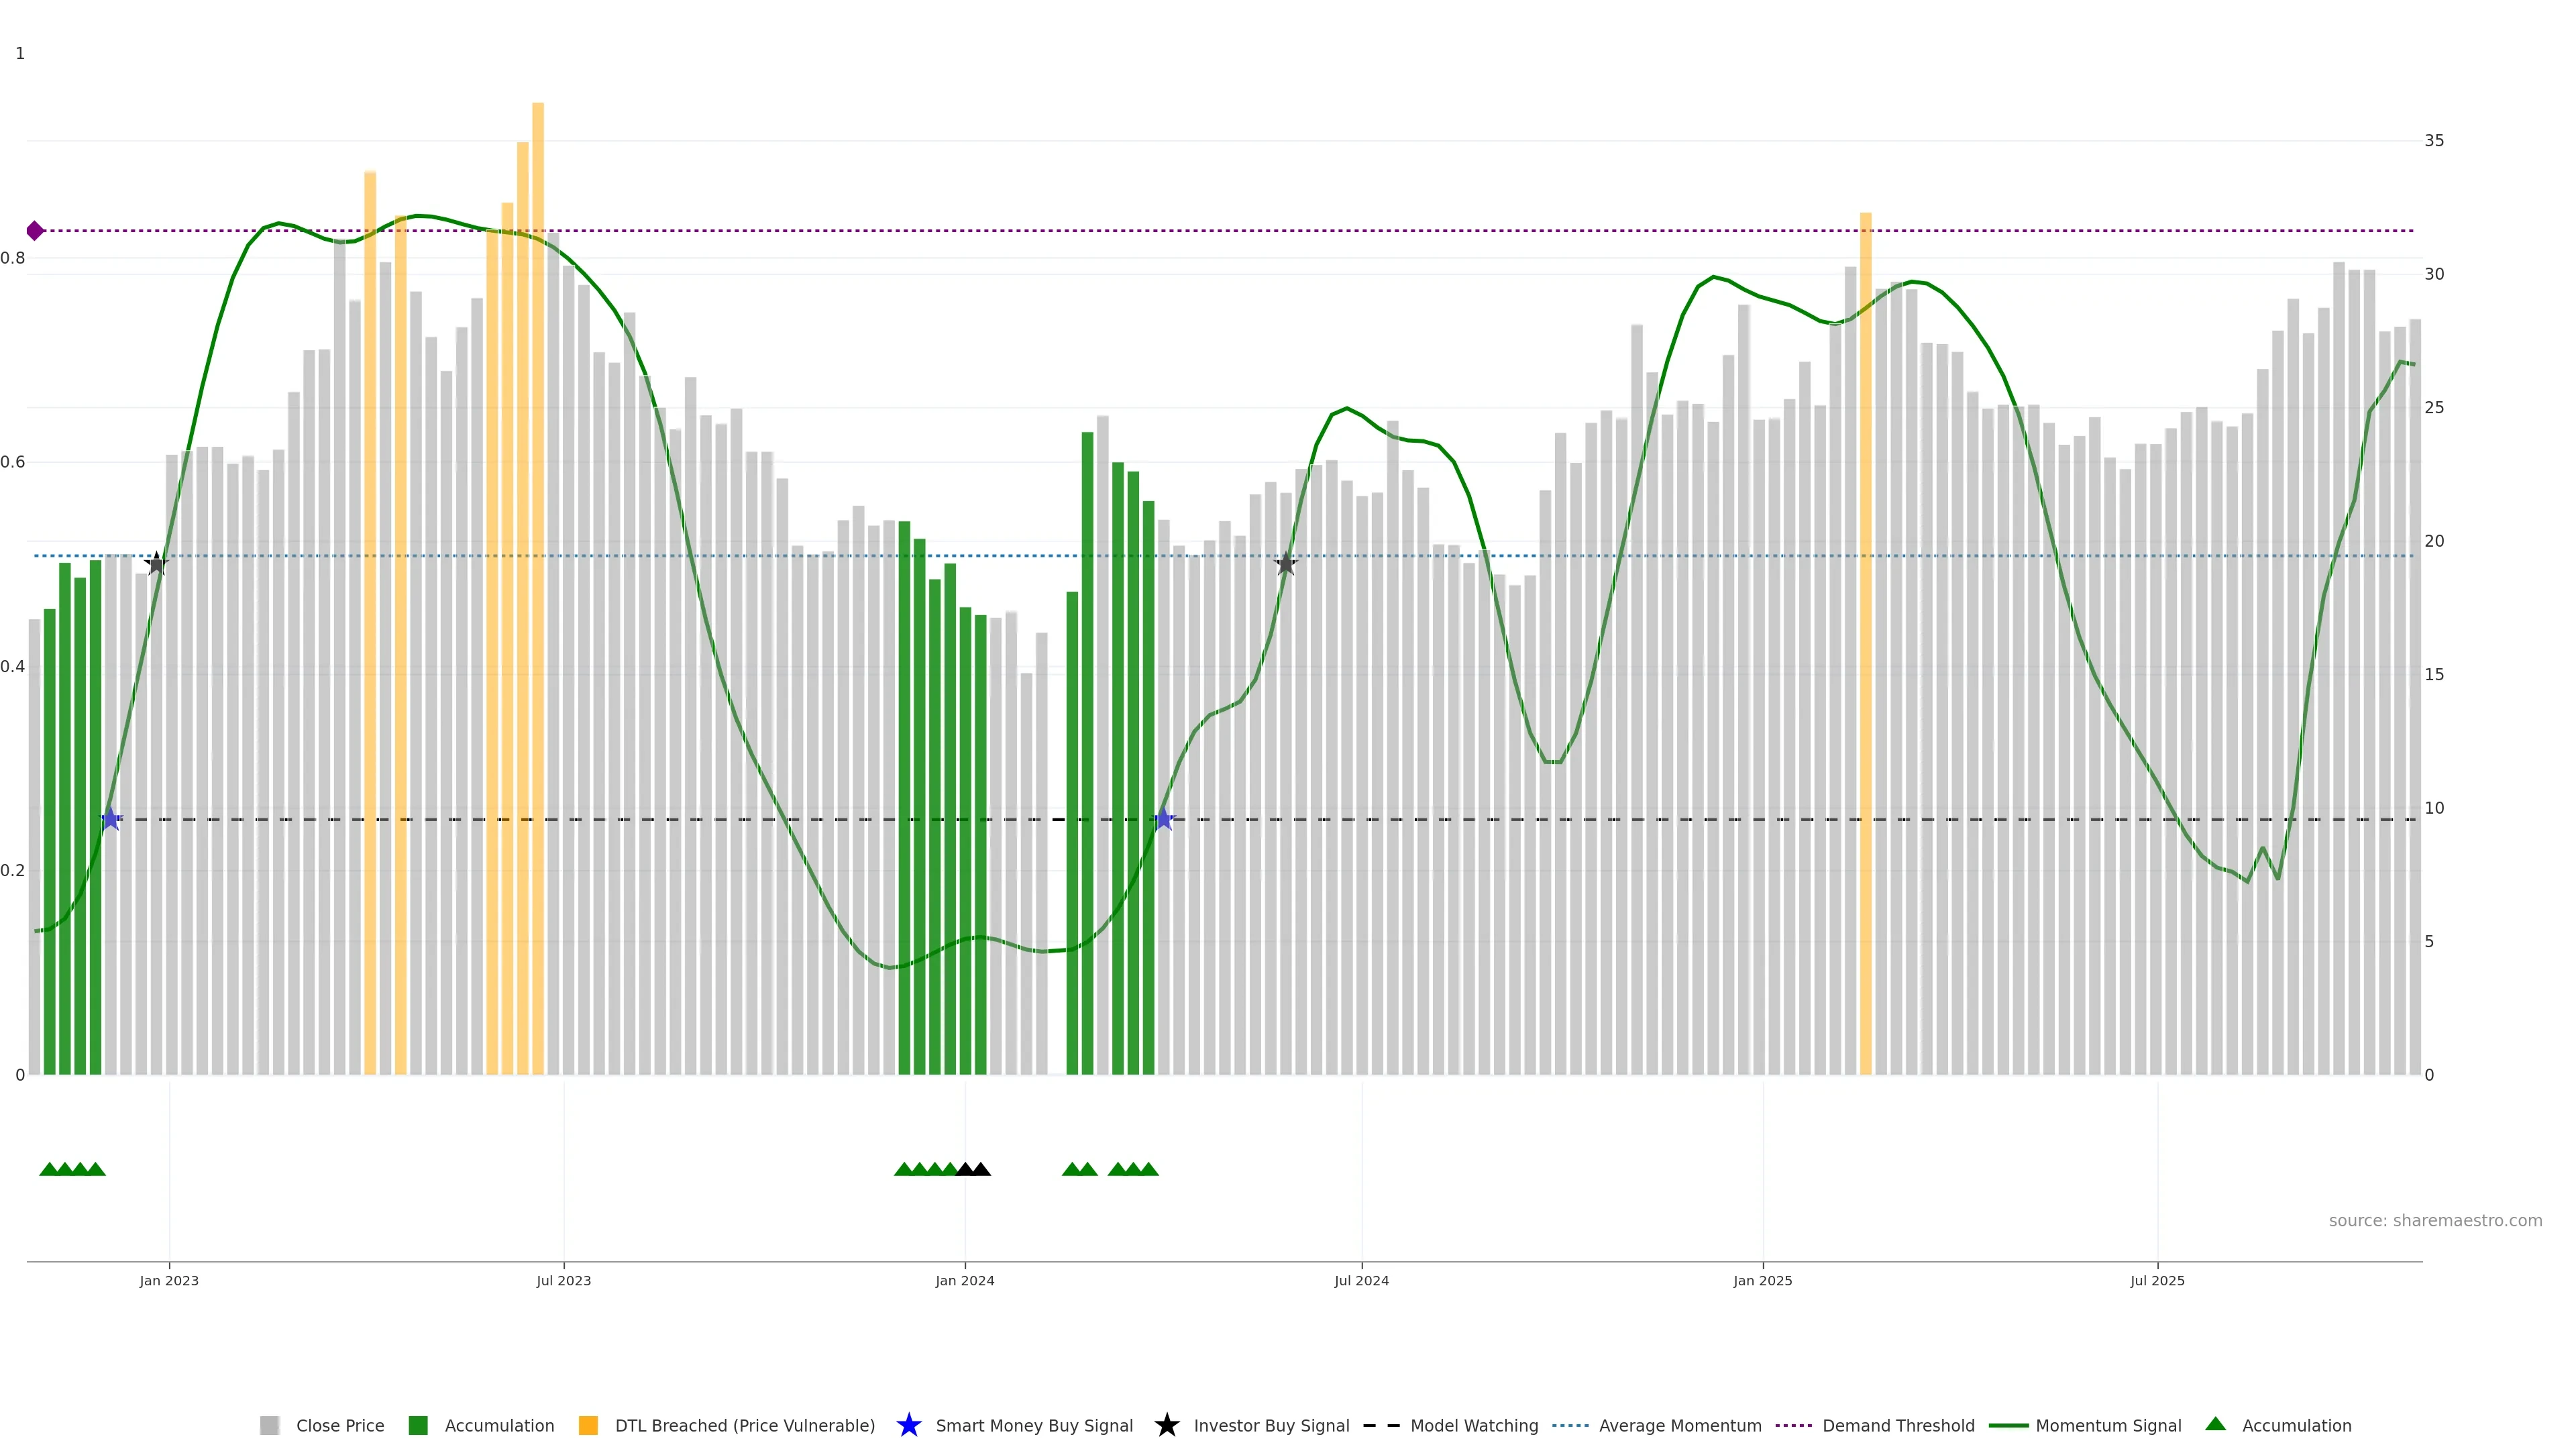The height and width of the screenshot is (1449, 2576).
Task: Click the Jan 2024 axis label
Action: (x=965, y=1280)
